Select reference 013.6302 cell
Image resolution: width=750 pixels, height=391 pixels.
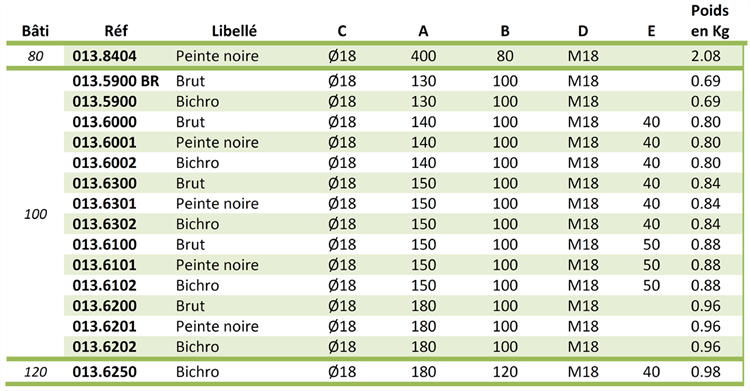coord(104,224)
